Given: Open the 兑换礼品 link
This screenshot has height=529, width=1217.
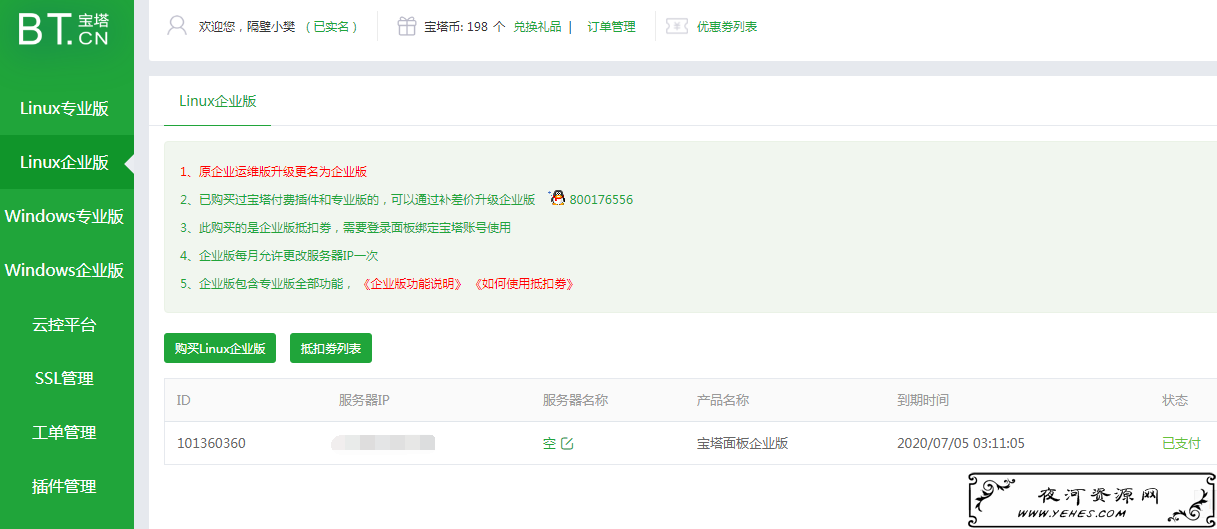Looking at the screenshot, I should tap(537, 27).
